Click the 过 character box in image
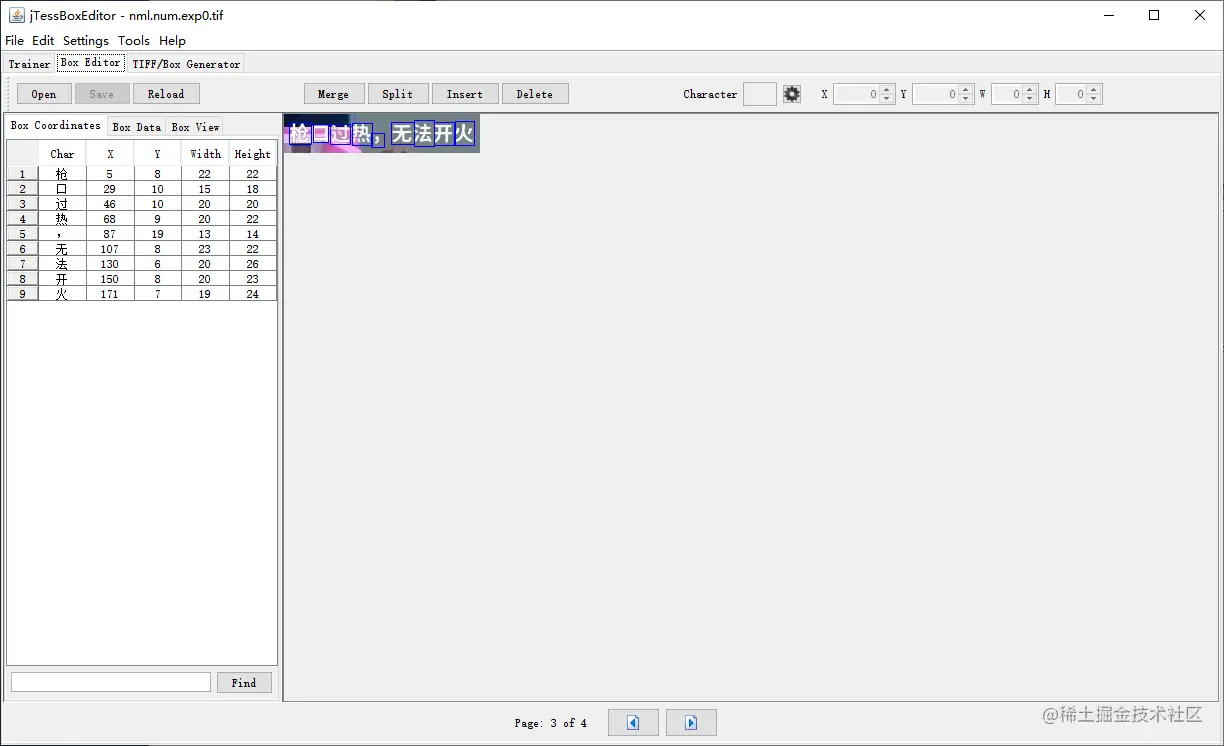Viewport: 1224px width, 746px height. [x=340, y=134]
